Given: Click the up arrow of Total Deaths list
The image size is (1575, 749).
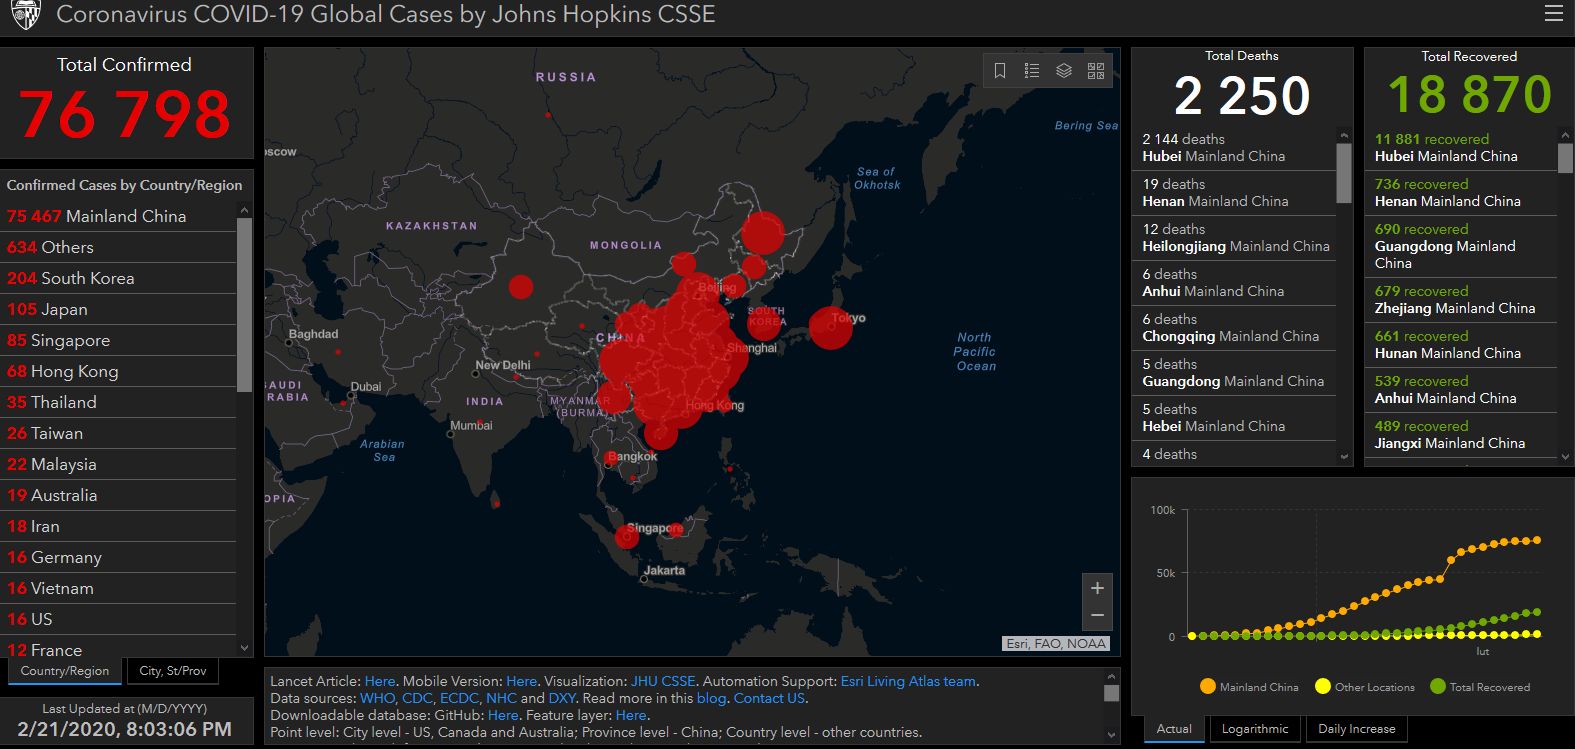Looking at the screenshot, I should point(1344,135).
